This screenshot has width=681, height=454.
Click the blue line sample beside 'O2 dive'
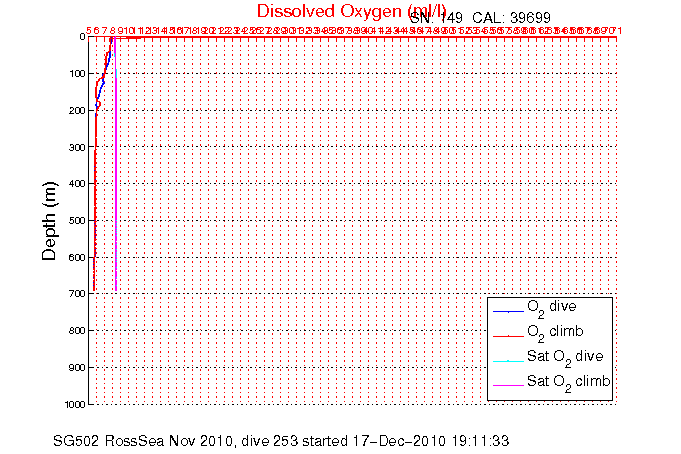pyautogui.click(x=508, y=312)
